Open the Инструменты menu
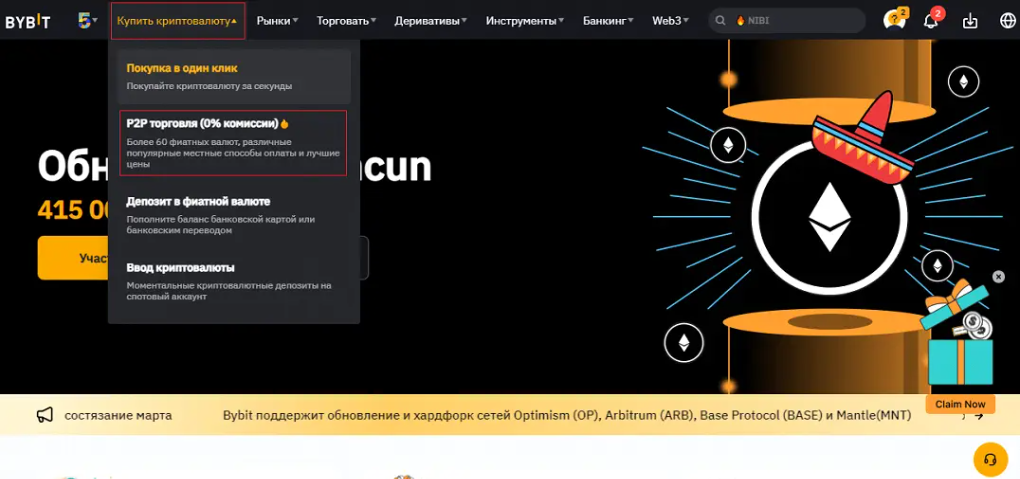The height and width of the screenshot is (479, 1020). pyautogui.click(x=525, y=21)
